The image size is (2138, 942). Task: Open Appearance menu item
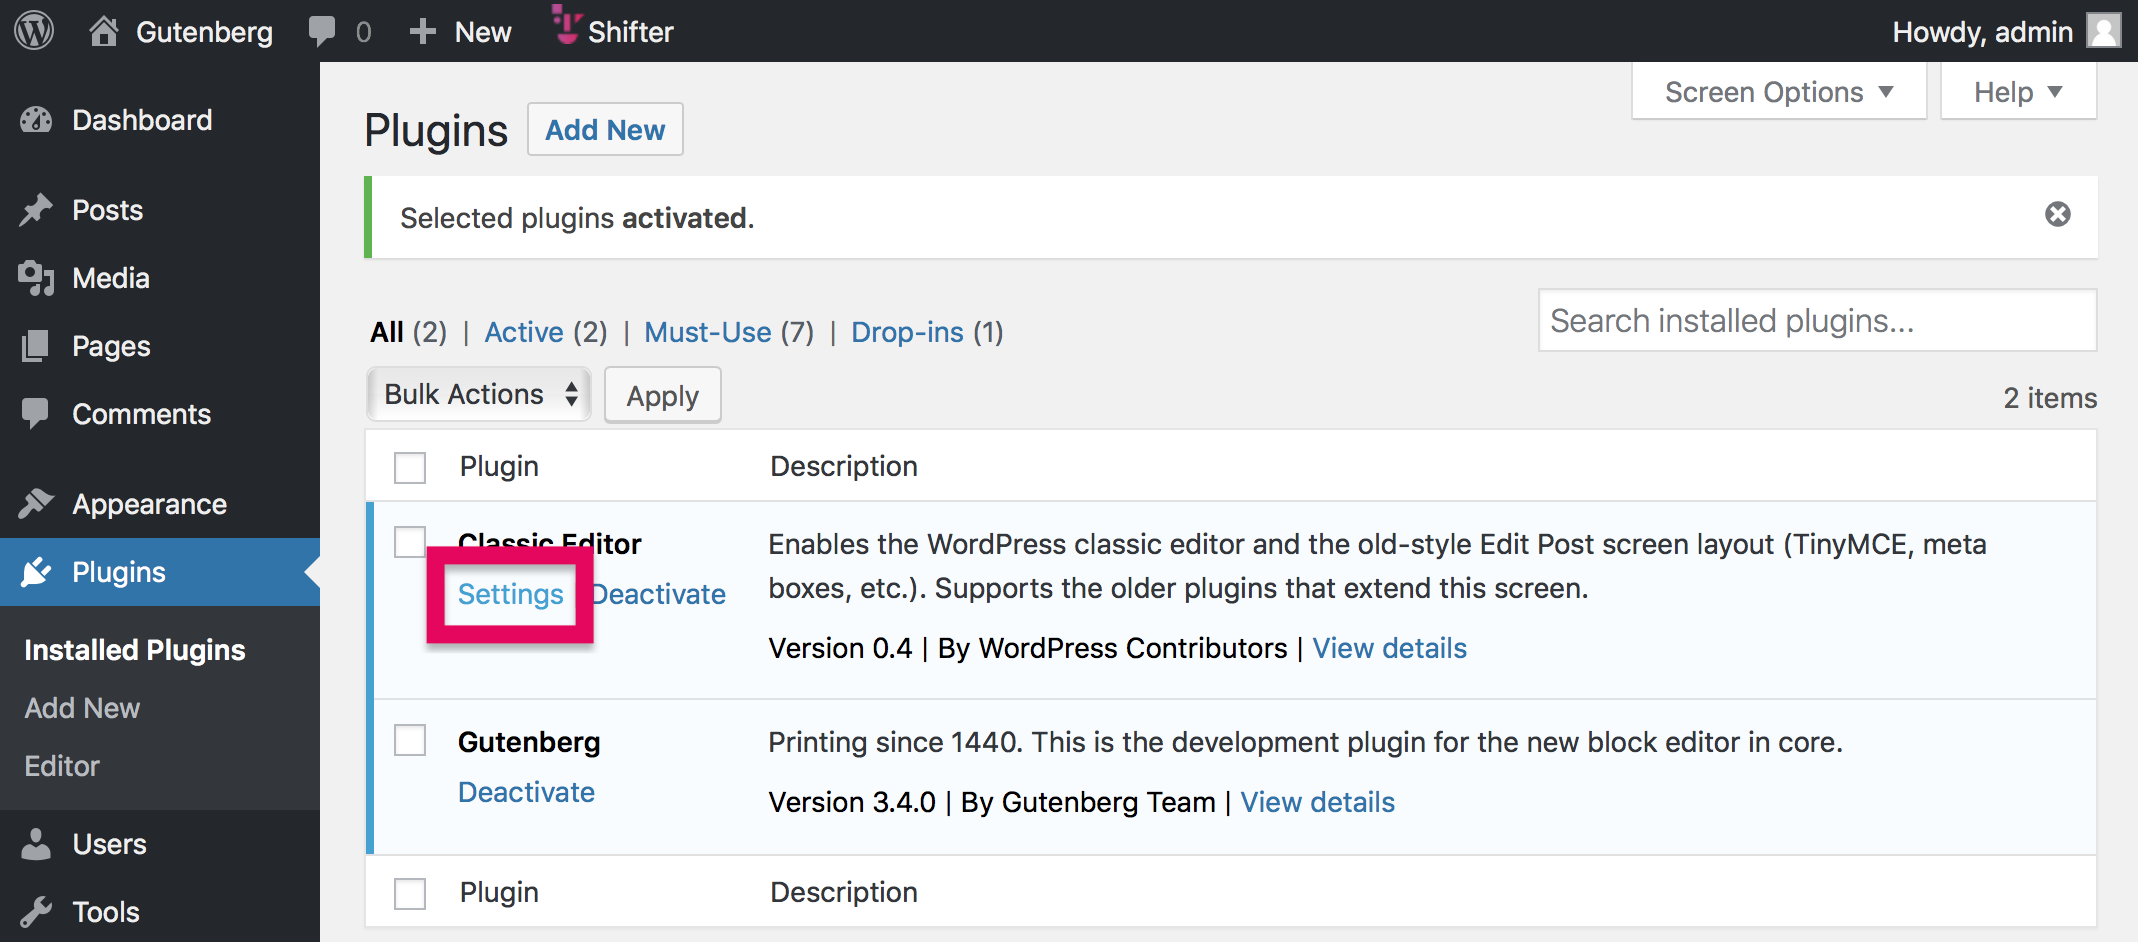point(160,504)
